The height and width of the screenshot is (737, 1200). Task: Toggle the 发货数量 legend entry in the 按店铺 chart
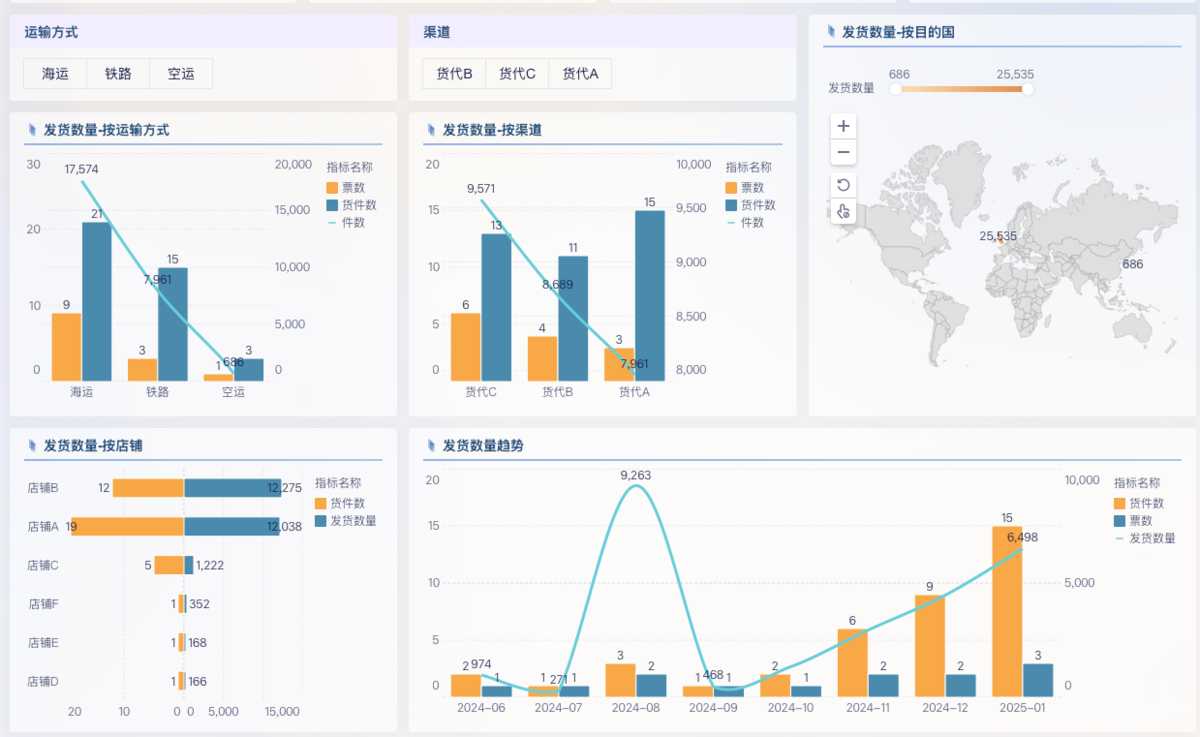pyautogui.click(x=345, y=521)
